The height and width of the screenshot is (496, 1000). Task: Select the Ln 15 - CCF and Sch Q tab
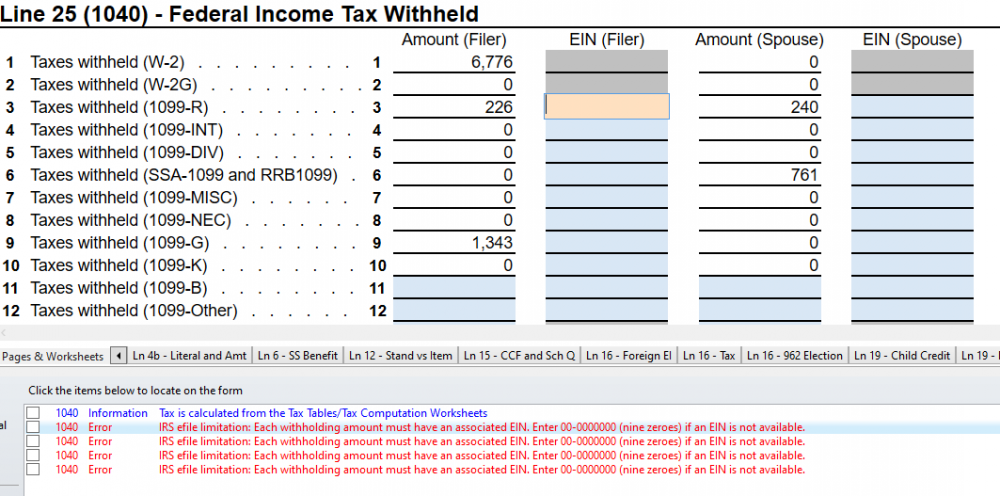pos(519,356)
